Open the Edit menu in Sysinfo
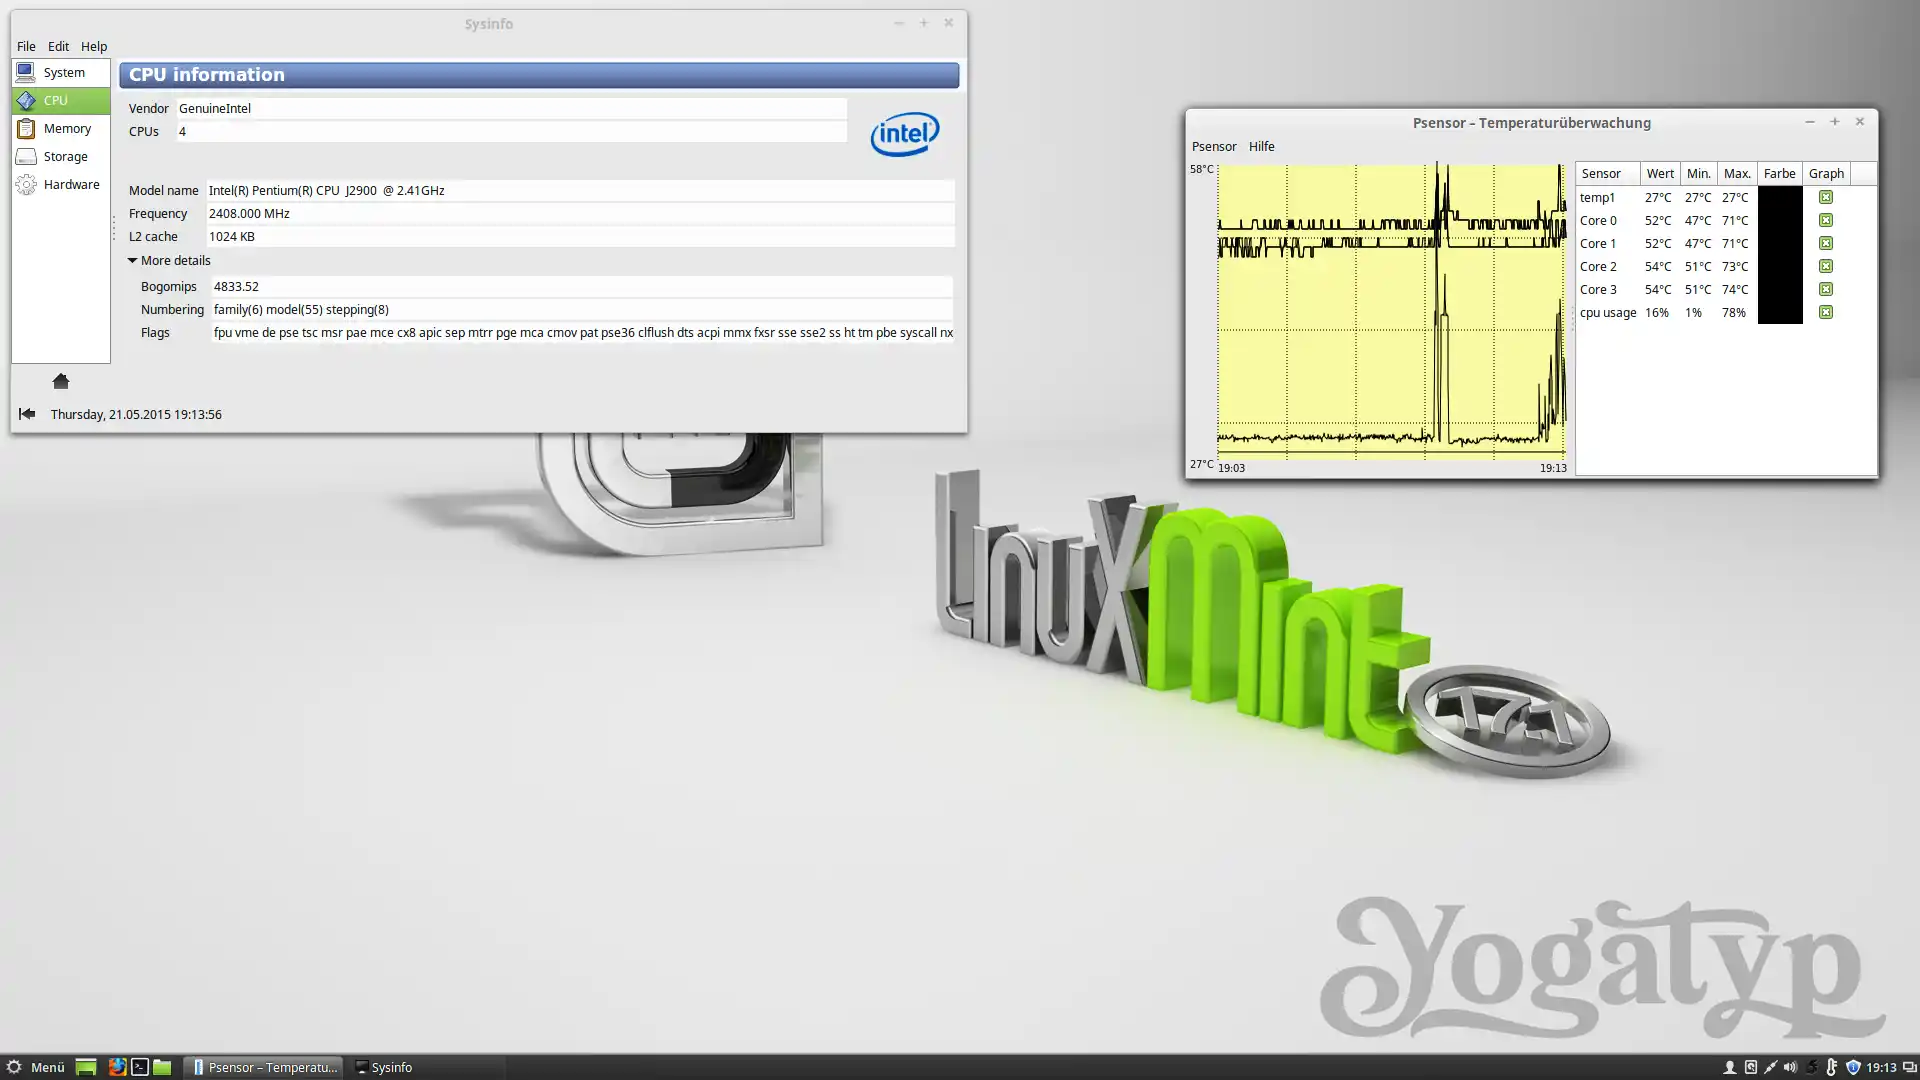Screen dimensions: 1920x1080 [58, 46]
